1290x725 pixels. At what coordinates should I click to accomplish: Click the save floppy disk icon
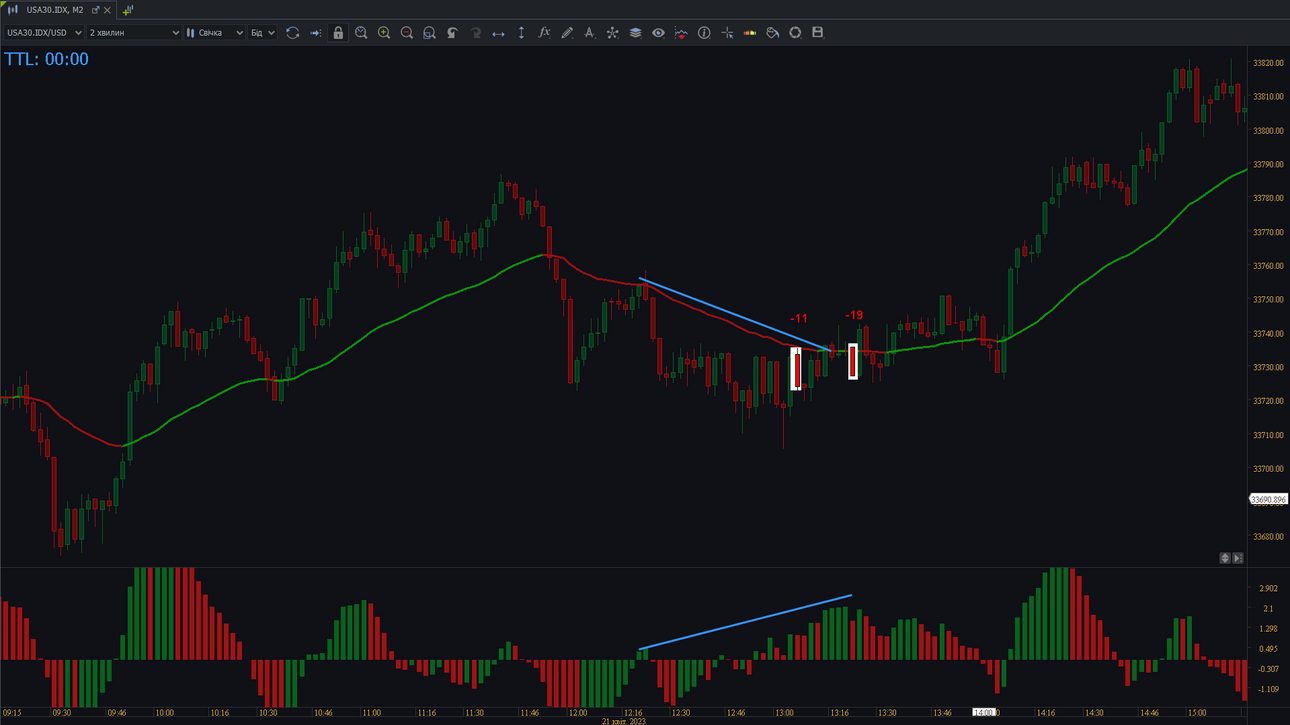tap(817, 33)
